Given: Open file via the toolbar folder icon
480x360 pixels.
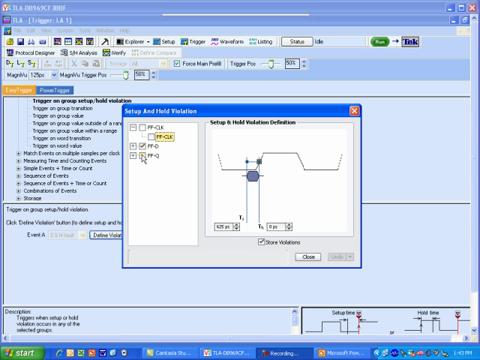Looking at the screenshot, I should tap(10, 42).
